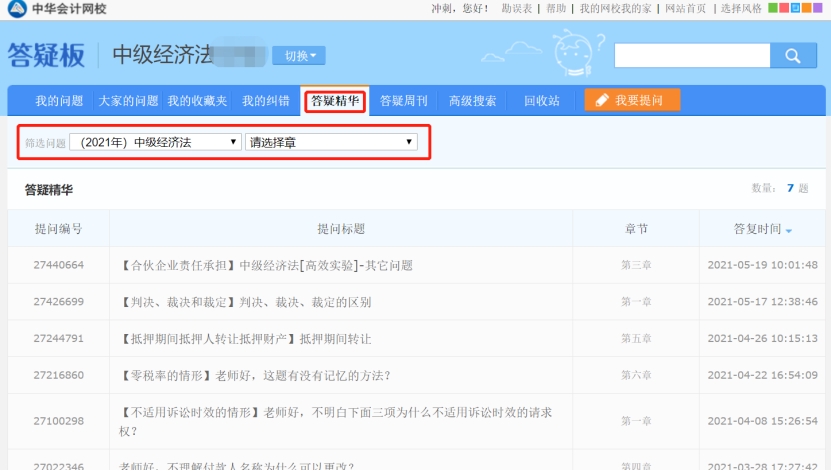Open the 零税率的情形 question link

(255, 376)
